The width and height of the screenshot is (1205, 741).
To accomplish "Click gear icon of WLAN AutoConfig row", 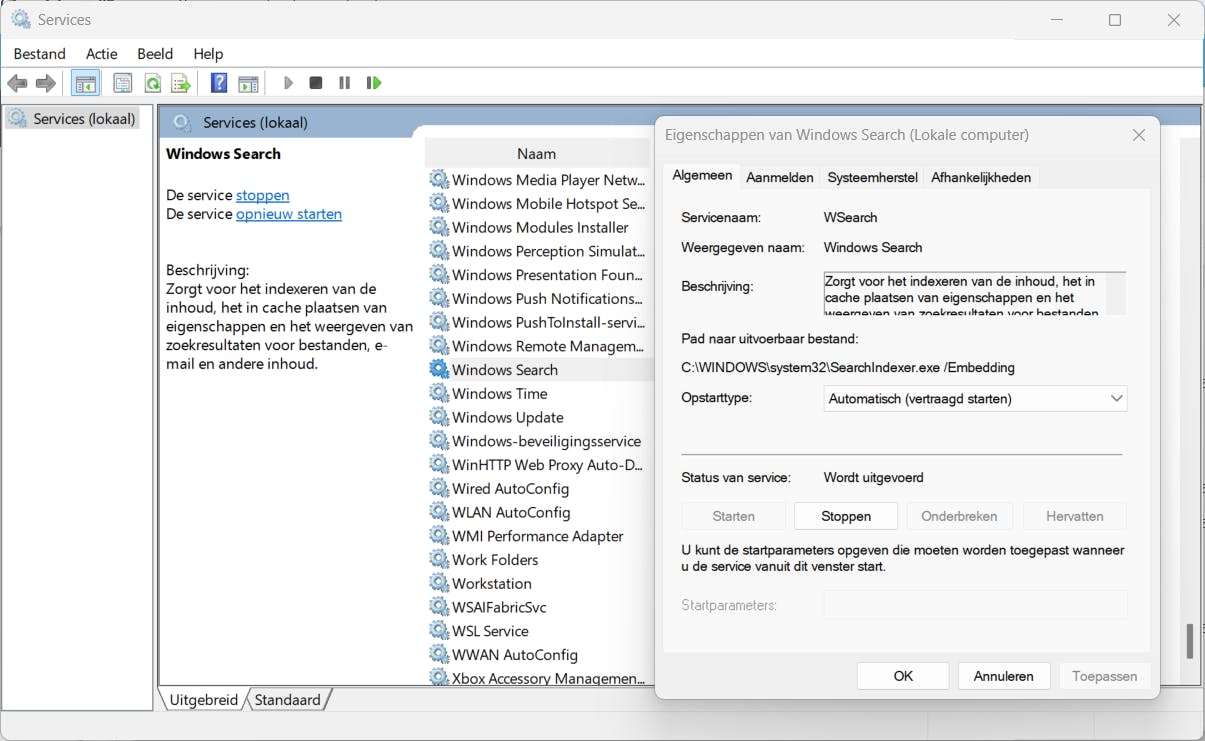I will (439, 512).
